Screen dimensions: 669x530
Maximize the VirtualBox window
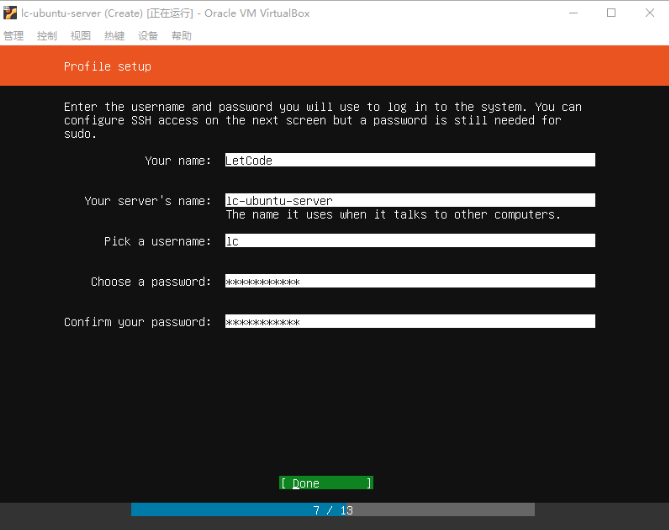(x=611, y=13)
